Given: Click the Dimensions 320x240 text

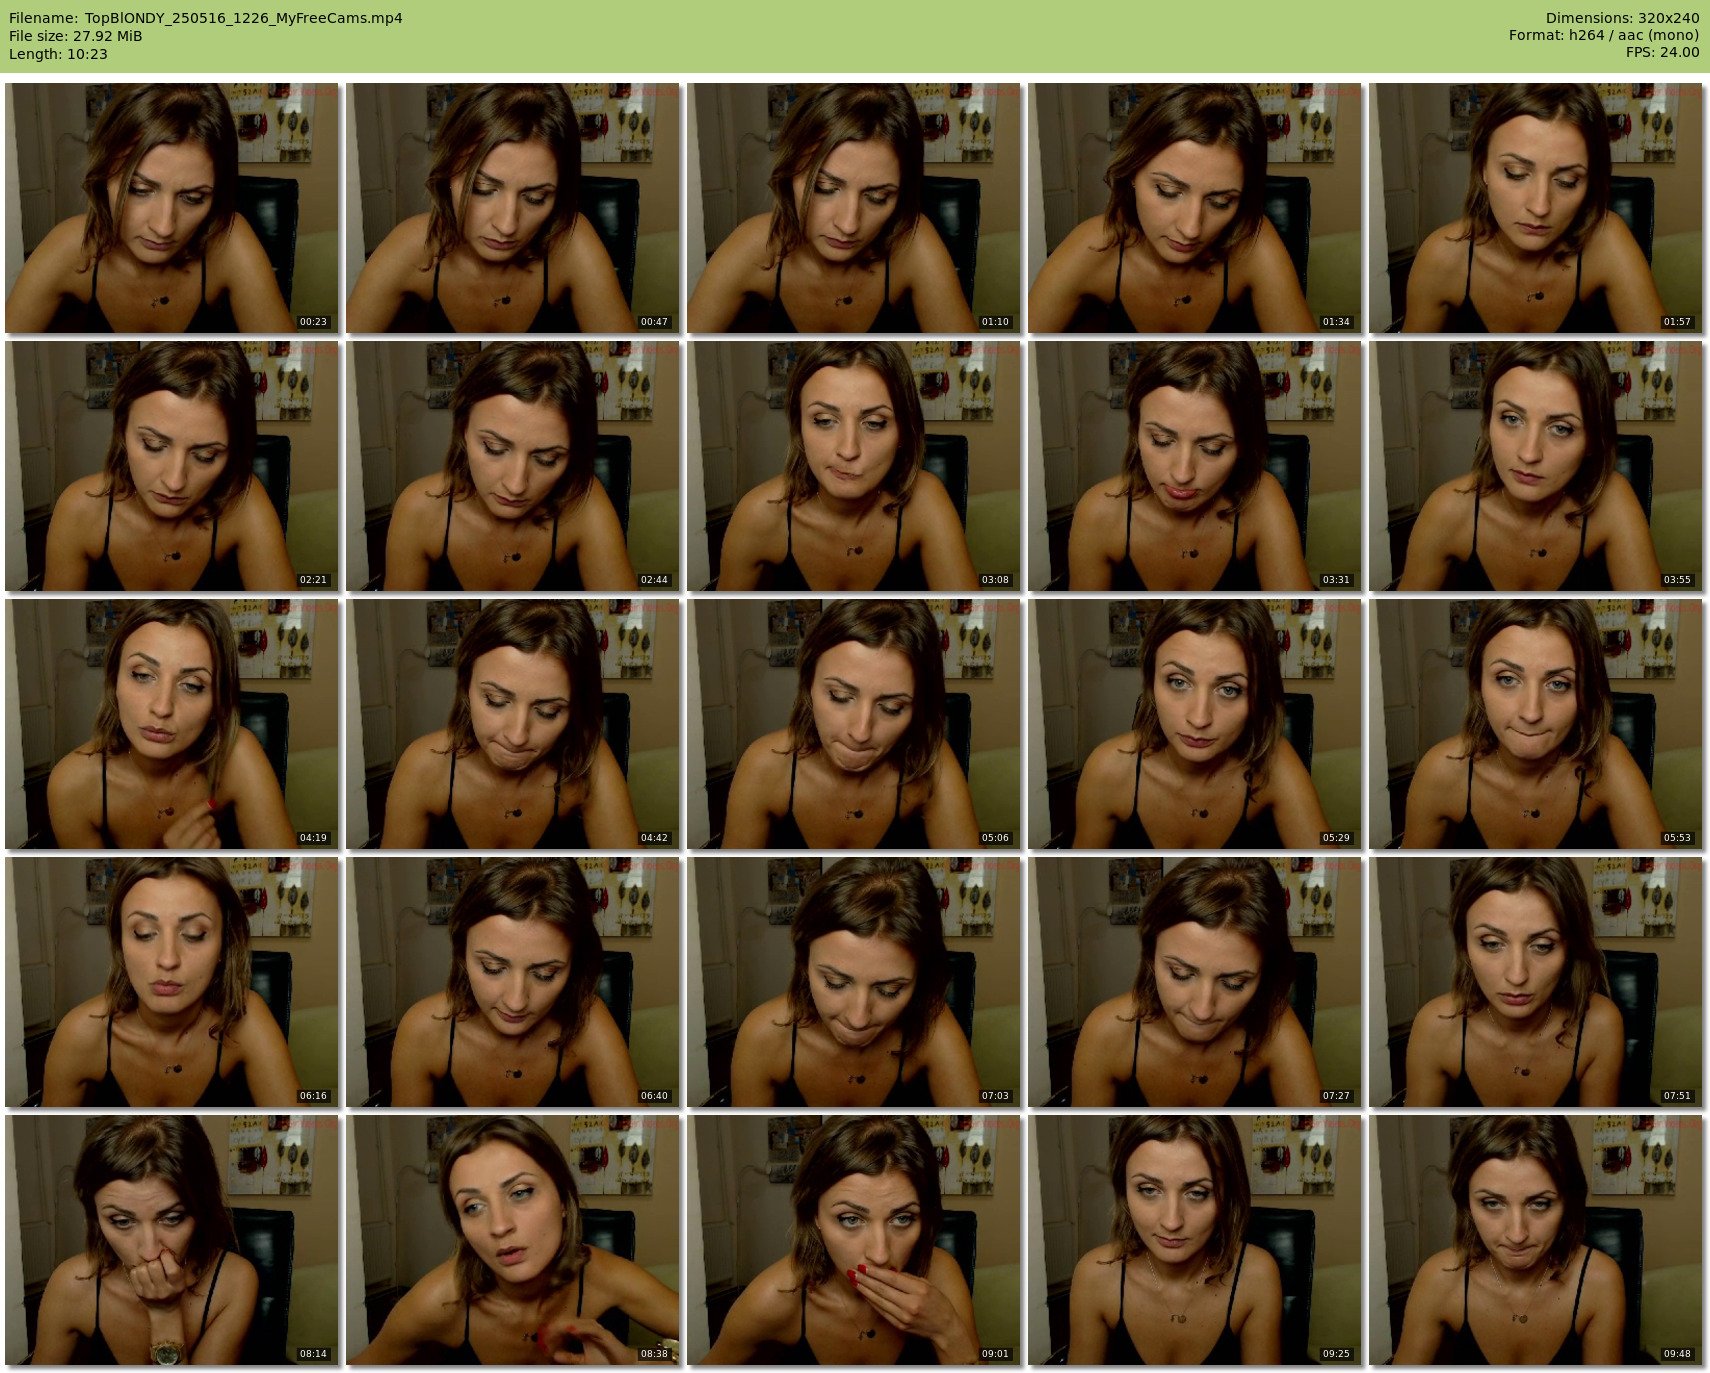Looking at the screenshot, I should [x=1622, y=18].
